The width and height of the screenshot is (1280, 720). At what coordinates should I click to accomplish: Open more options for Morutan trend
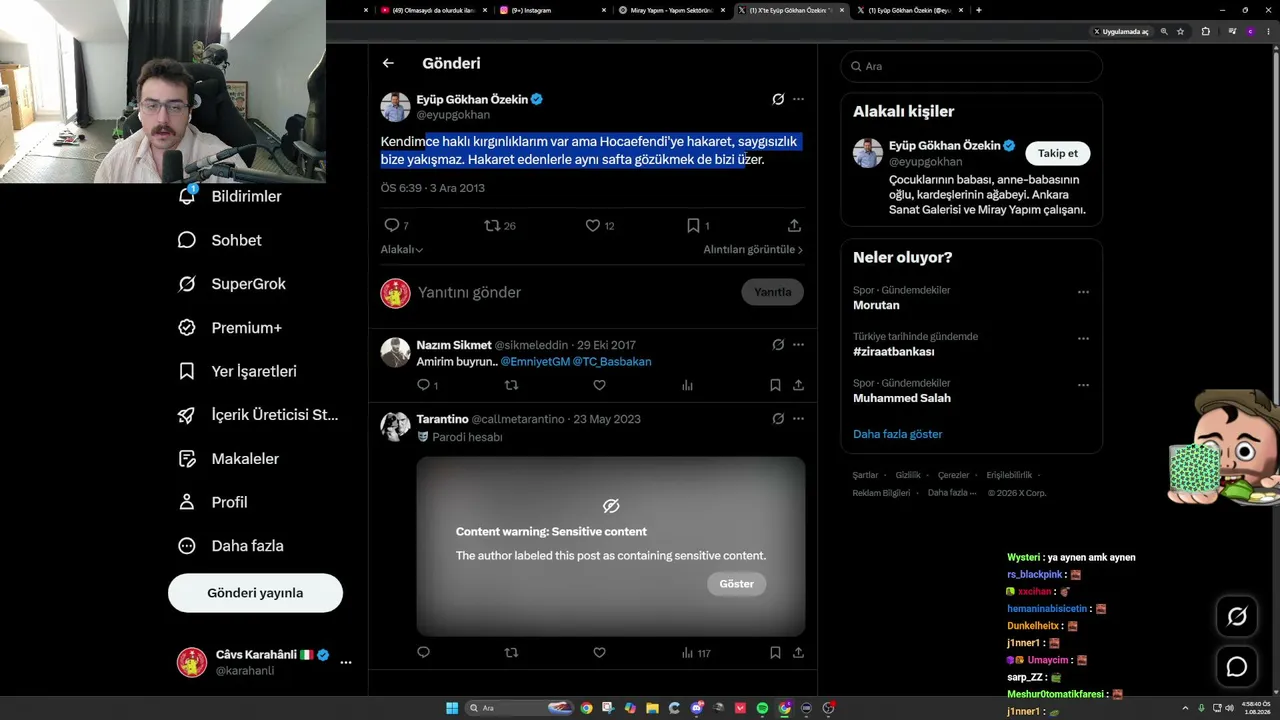coord(1083,292)
